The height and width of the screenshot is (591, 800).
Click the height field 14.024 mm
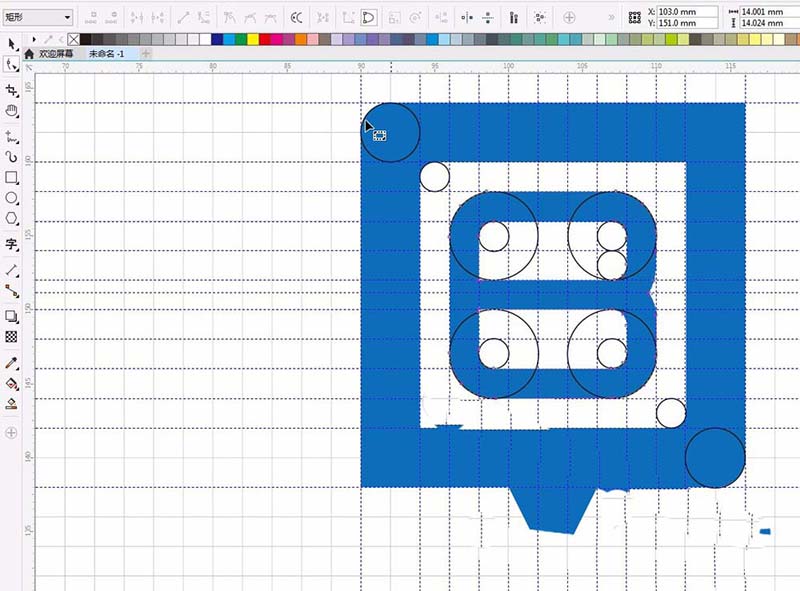tap(769, 23)
